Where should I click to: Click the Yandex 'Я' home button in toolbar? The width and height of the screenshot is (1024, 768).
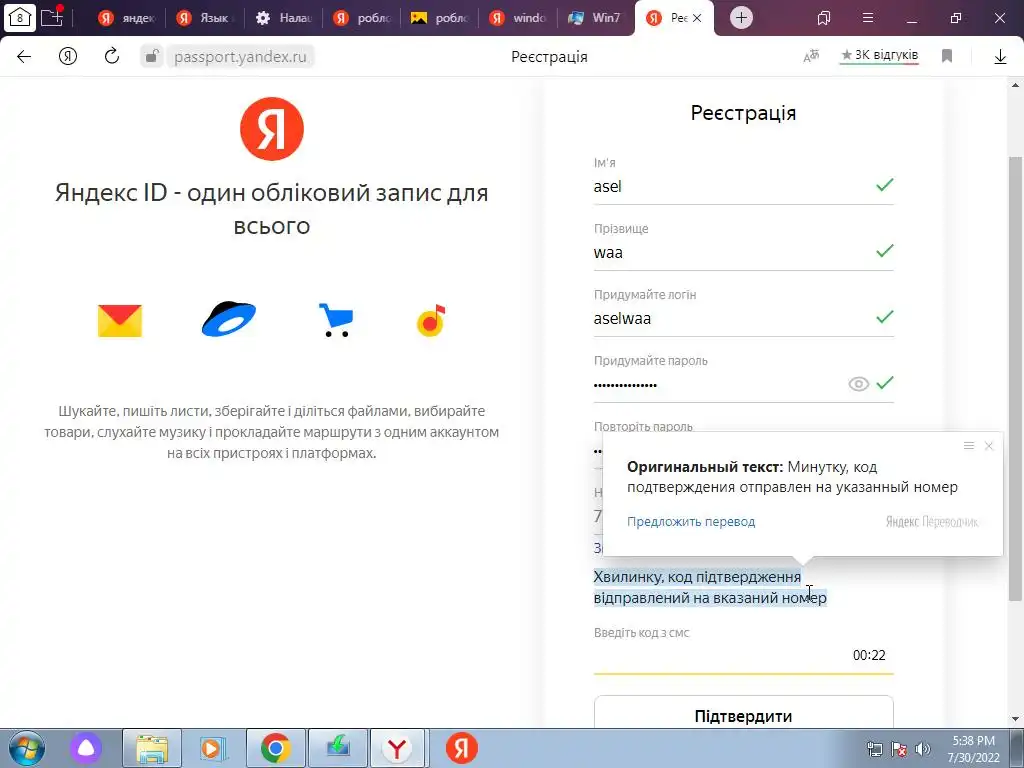pos(68,56)
